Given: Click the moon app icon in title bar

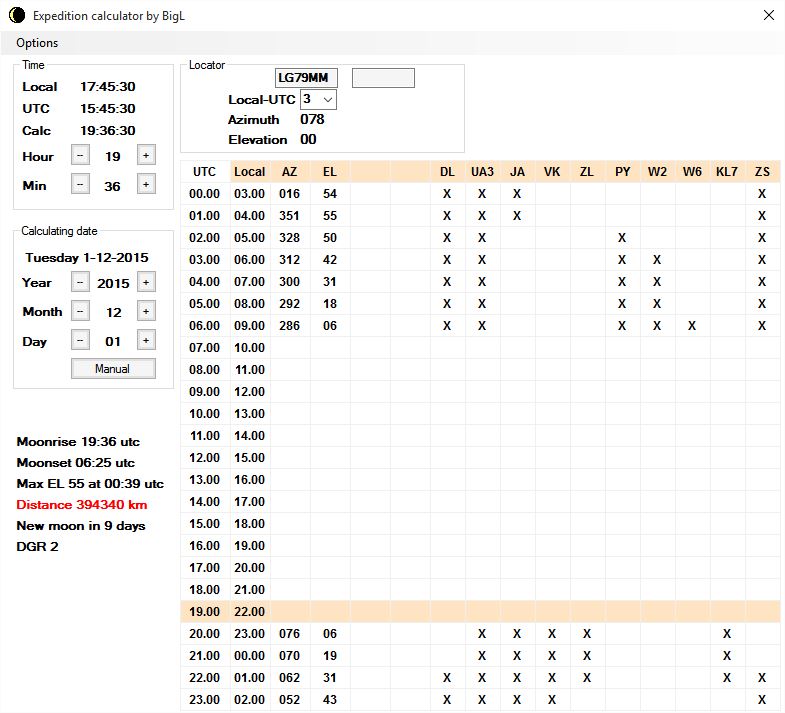Looking at the screenshot, I should coord(14,15).
